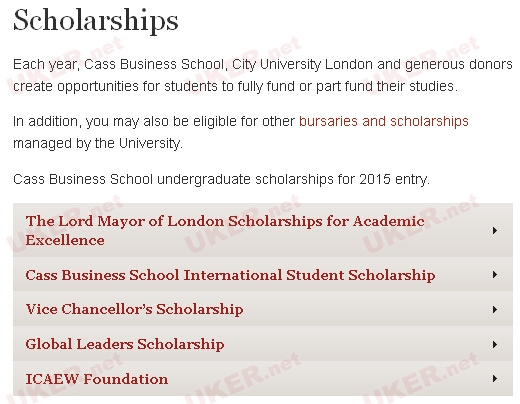Click the 'create opportunities for students' text line
Image resolution: width=520 pixels, height=404 pixels.
235,86
